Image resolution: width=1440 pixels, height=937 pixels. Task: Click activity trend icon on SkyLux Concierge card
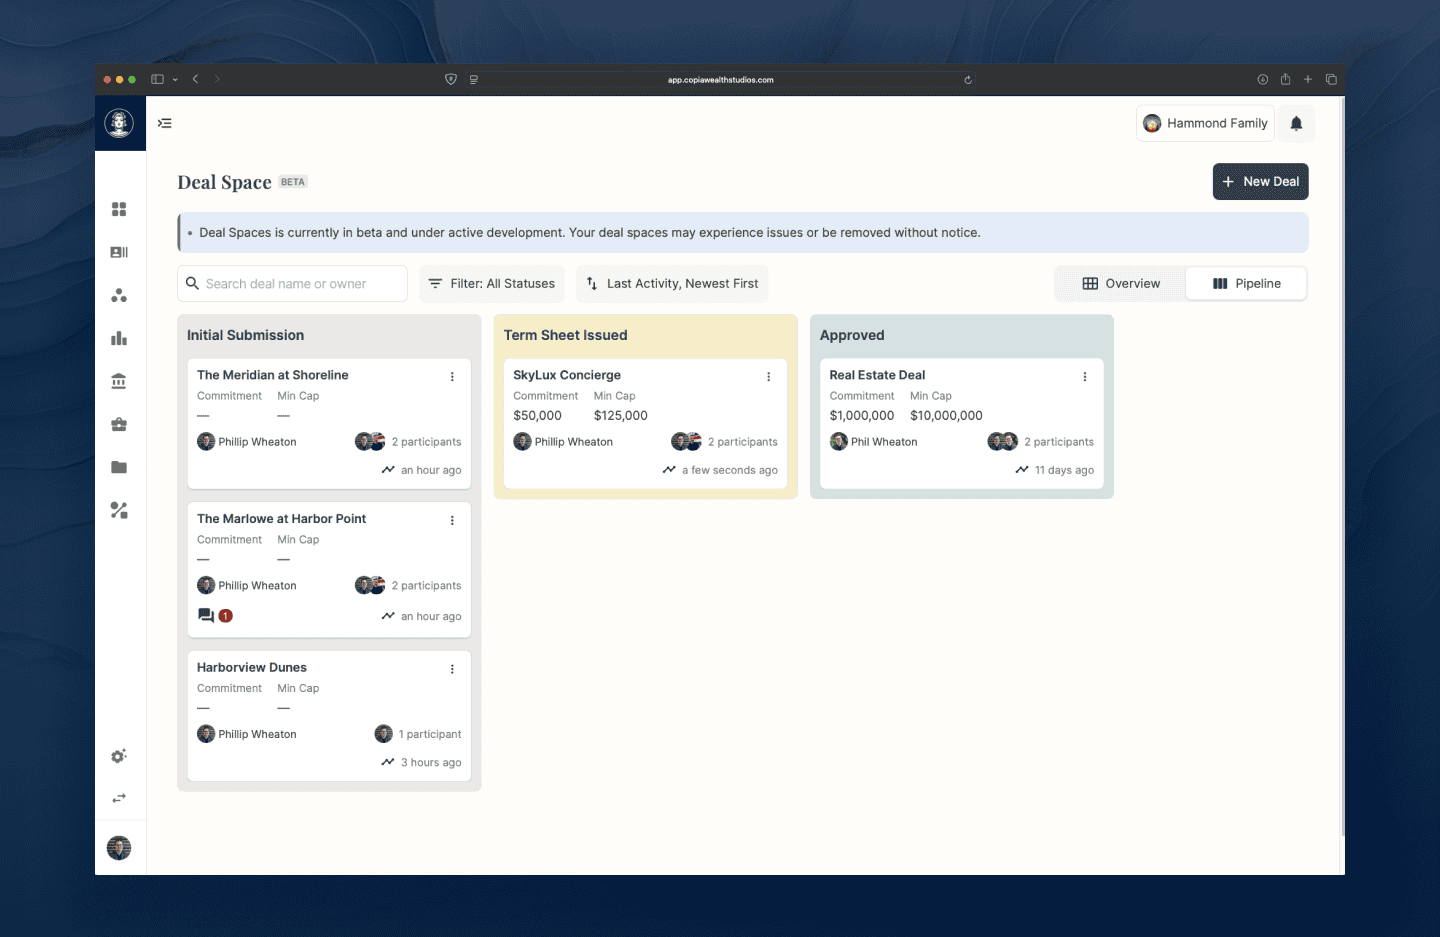tap(669, 470)
